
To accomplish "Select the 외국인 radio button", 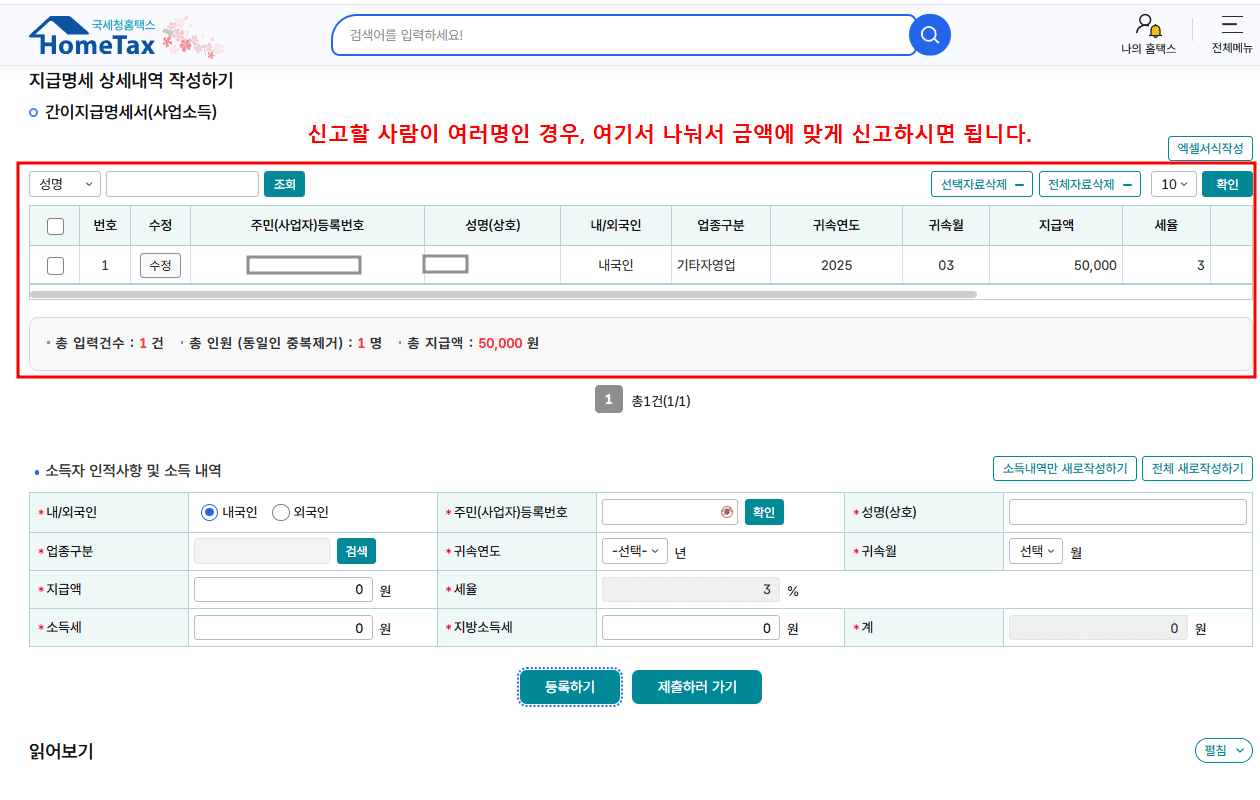I will pyautogui.click(x=281, y=511).
